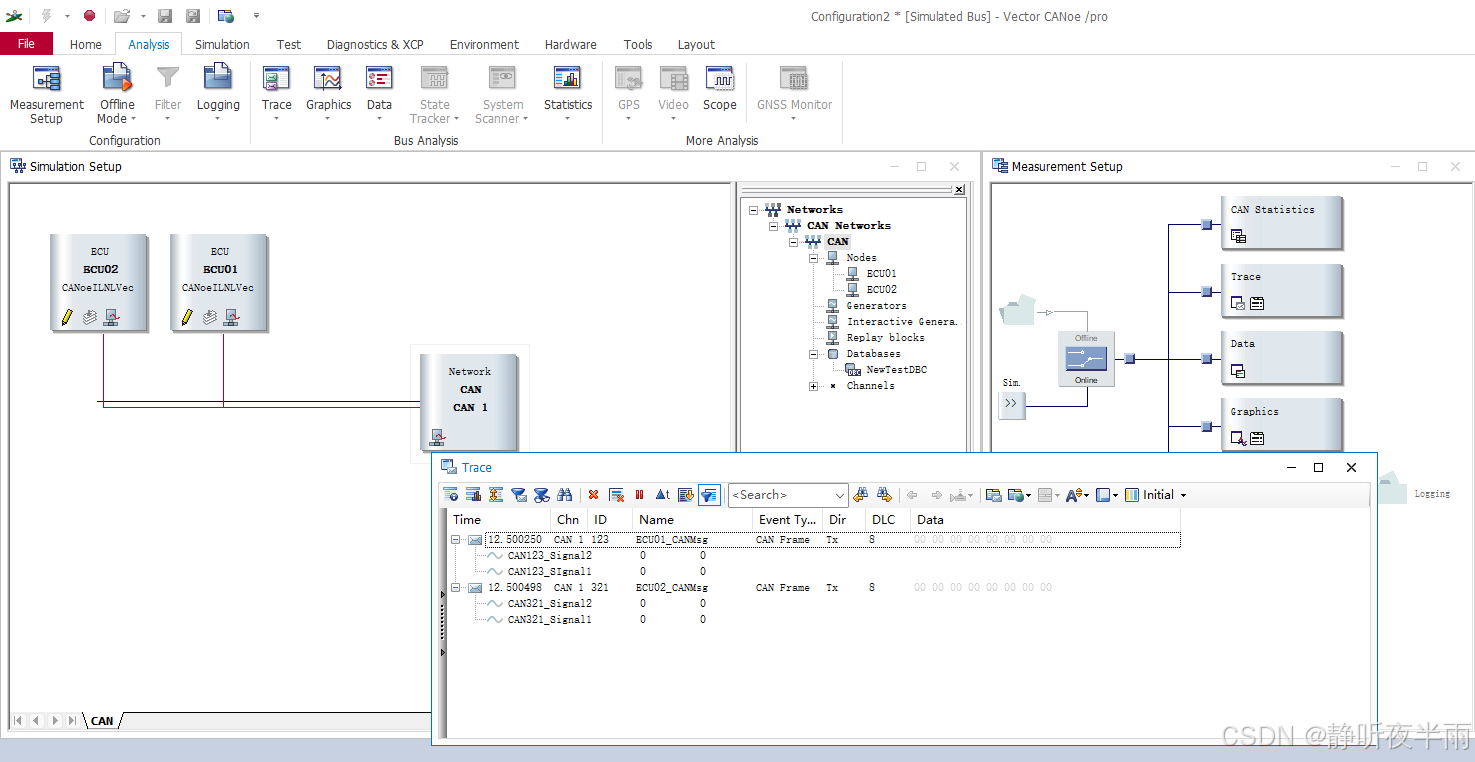Collapse the Nodes tree branch
1475x762 pixels.
[x=813, y=258]
